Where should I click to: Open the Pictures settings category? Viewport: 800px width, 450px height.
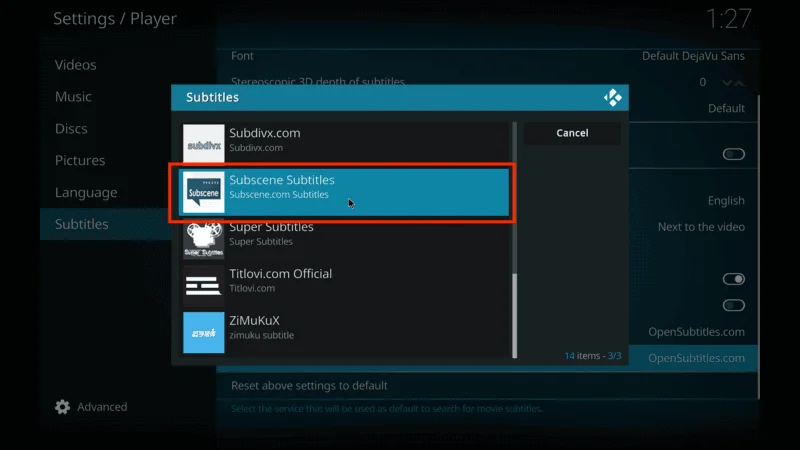pos(80,160)
